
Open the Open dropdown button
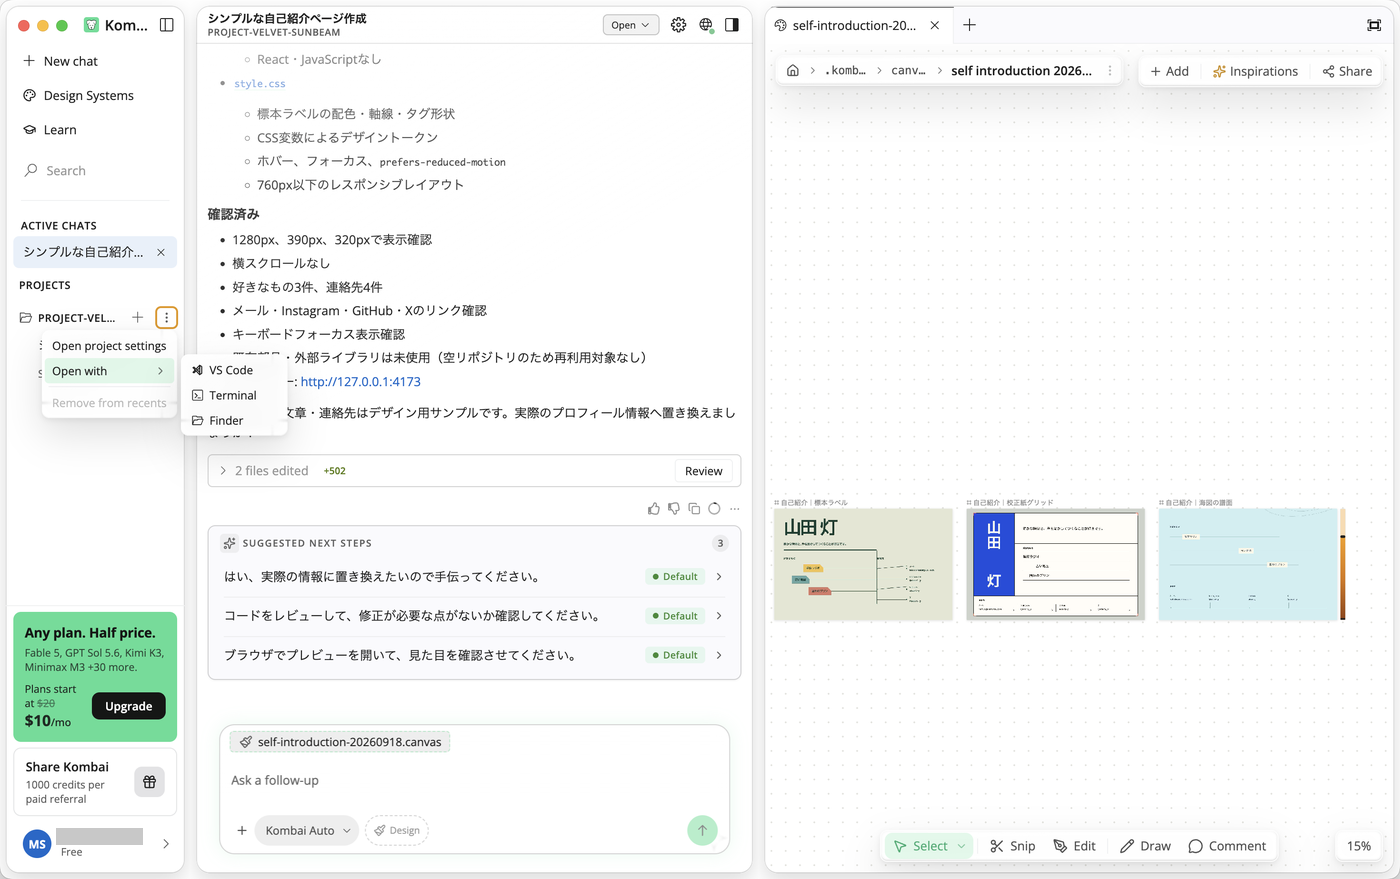coord(631,25)
